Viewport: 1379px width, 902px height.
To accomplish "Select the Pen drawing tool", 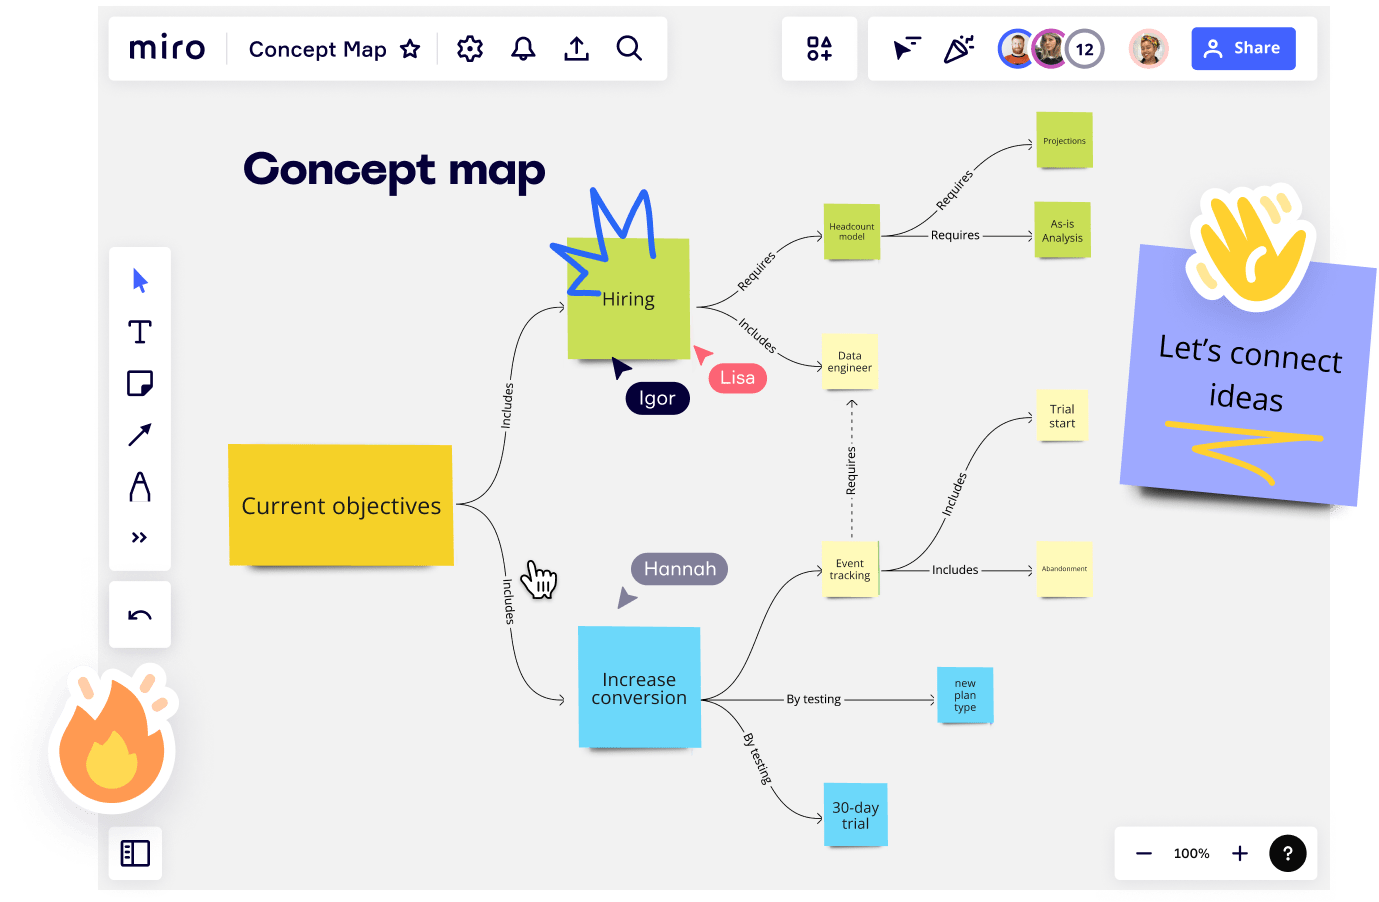I will click(x=140, y=487).
